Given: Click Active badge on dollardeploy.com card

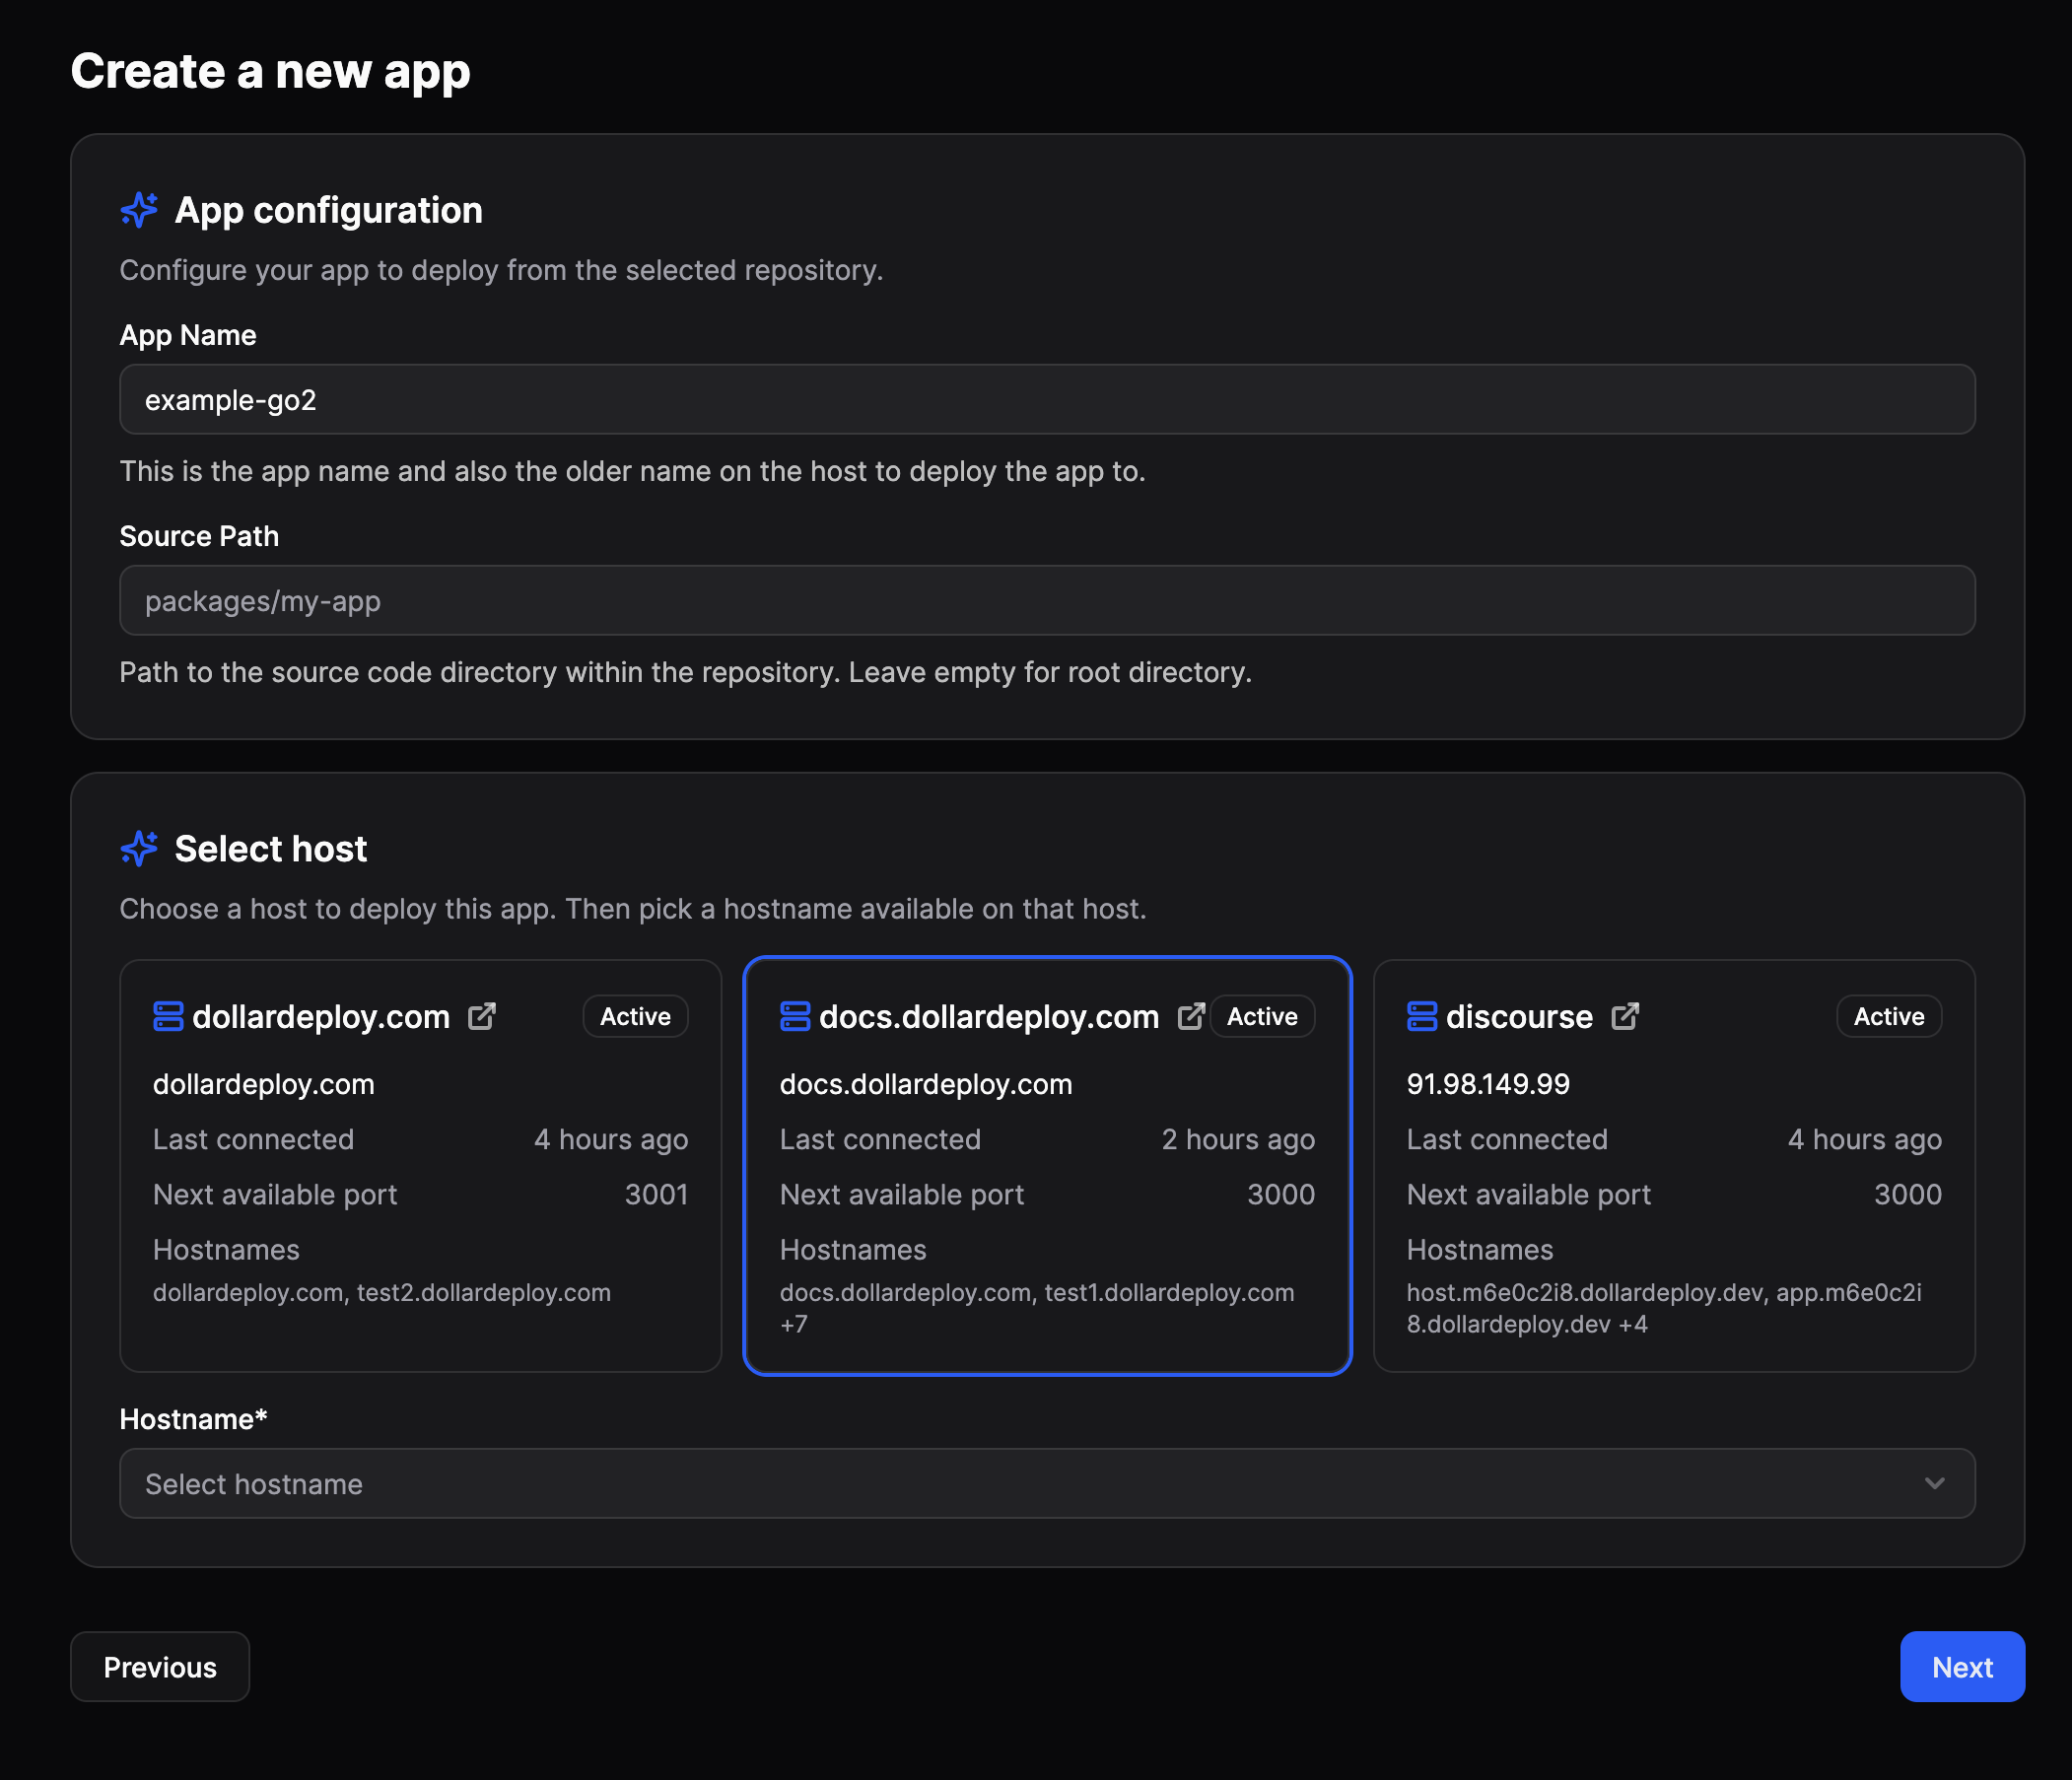Looking at the screenshot, I should click(x=635, y=1016).
